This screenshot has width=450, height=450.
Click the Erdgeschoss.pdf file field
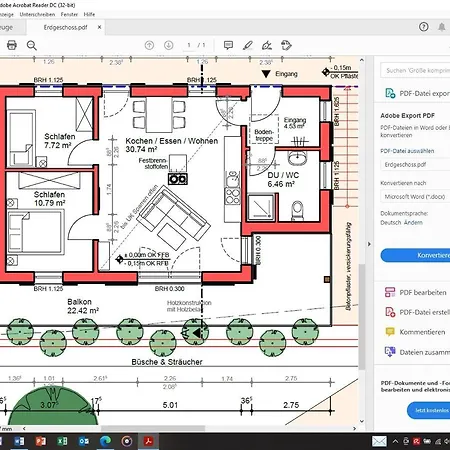[x=415, y=165]
